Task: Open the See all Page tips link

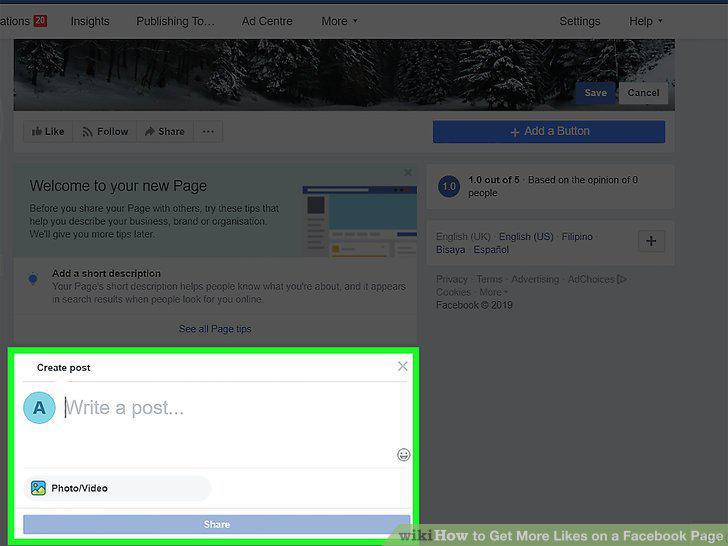Action: point(215,329)
